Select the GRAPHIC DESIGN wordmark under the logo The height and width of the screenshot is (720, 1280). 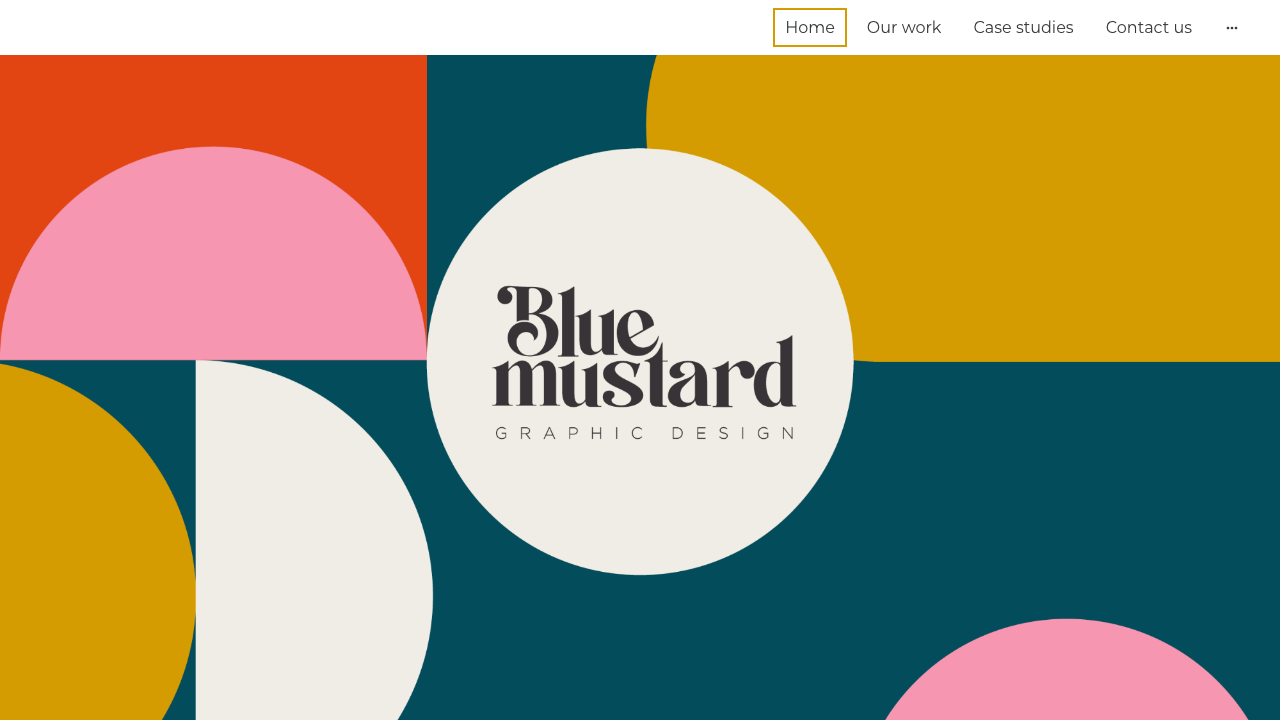tap(643, 432)
